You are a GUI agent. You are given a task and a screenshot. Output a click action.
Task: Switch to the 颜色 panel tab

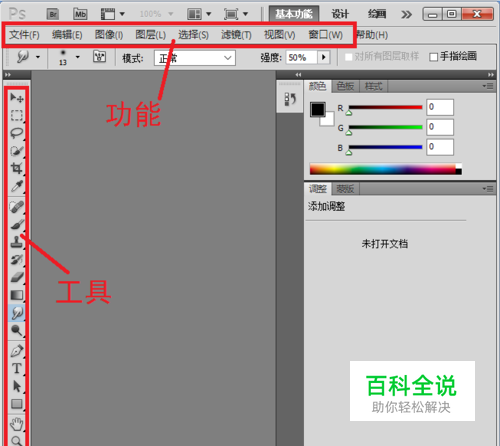[x=317, y=86]
